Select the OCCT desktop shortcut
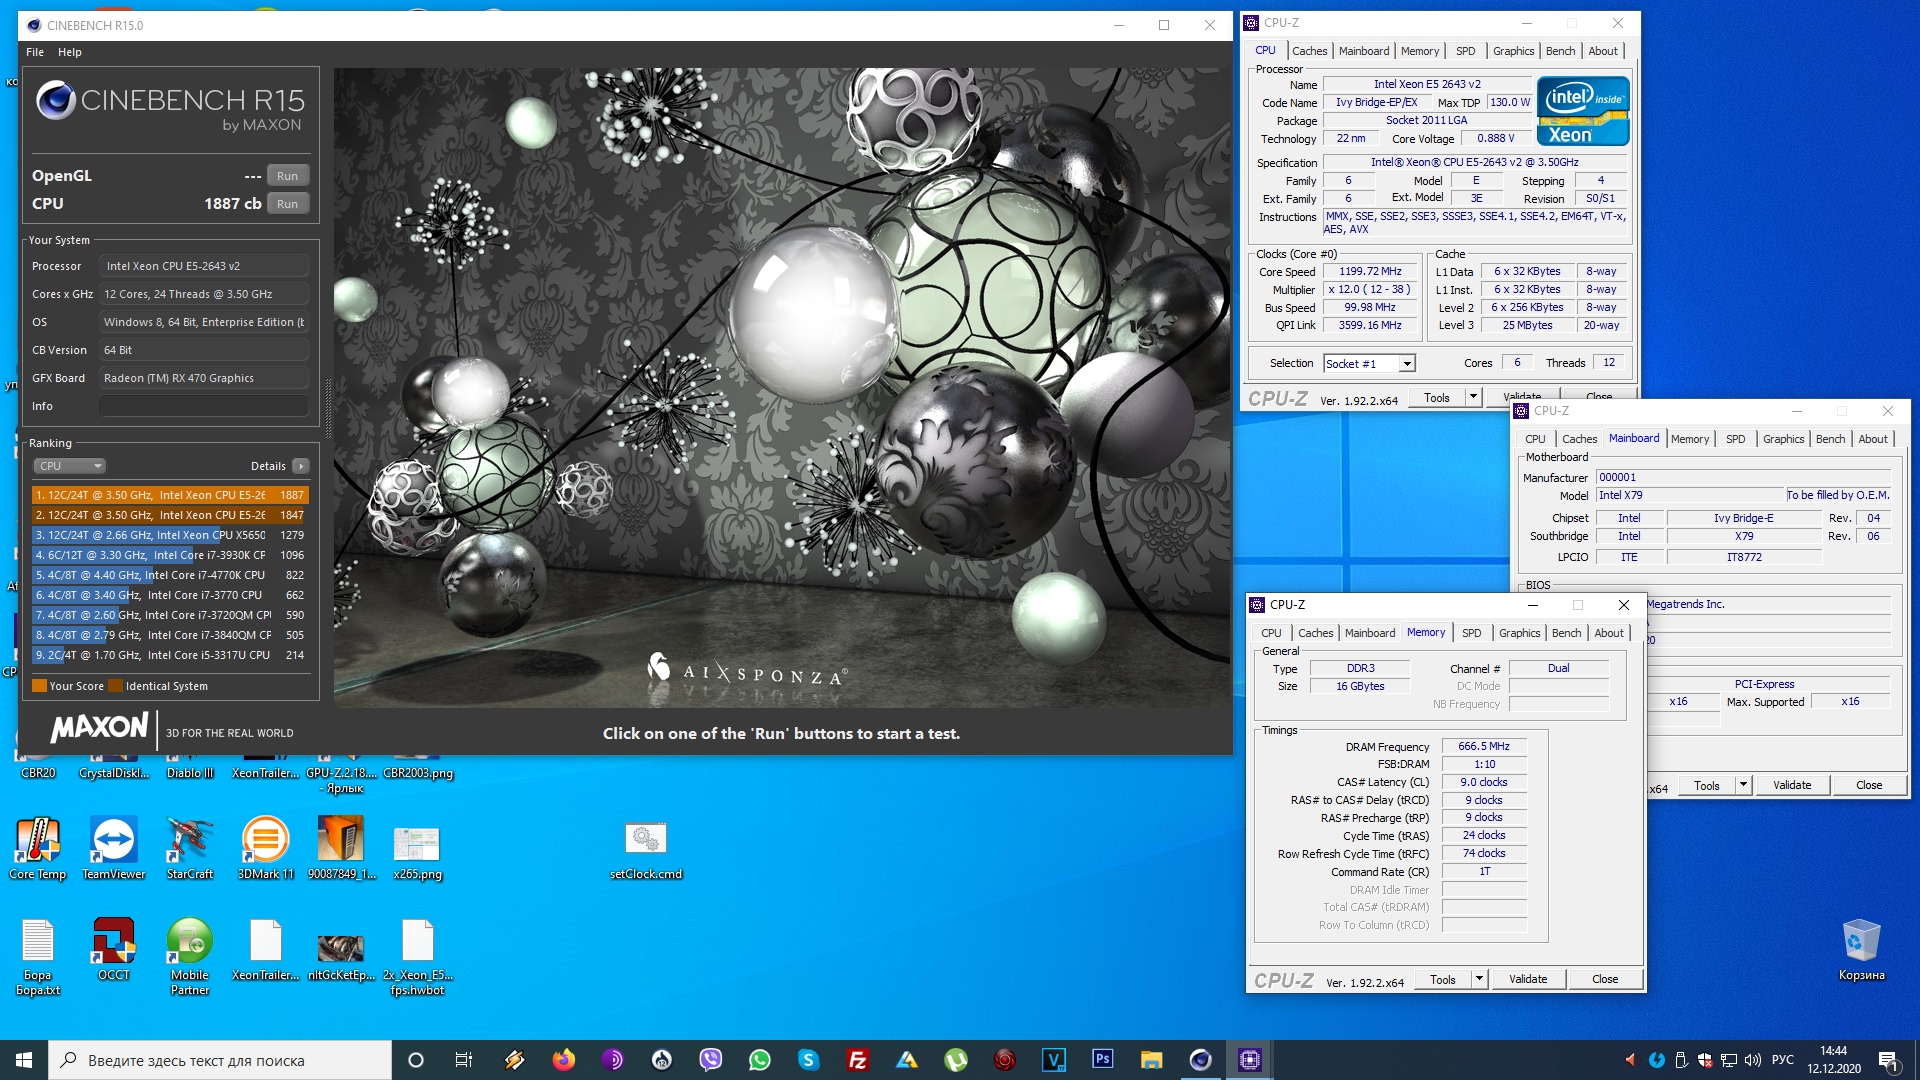The image size is (1920, 1080). click(x=114, y=949)
